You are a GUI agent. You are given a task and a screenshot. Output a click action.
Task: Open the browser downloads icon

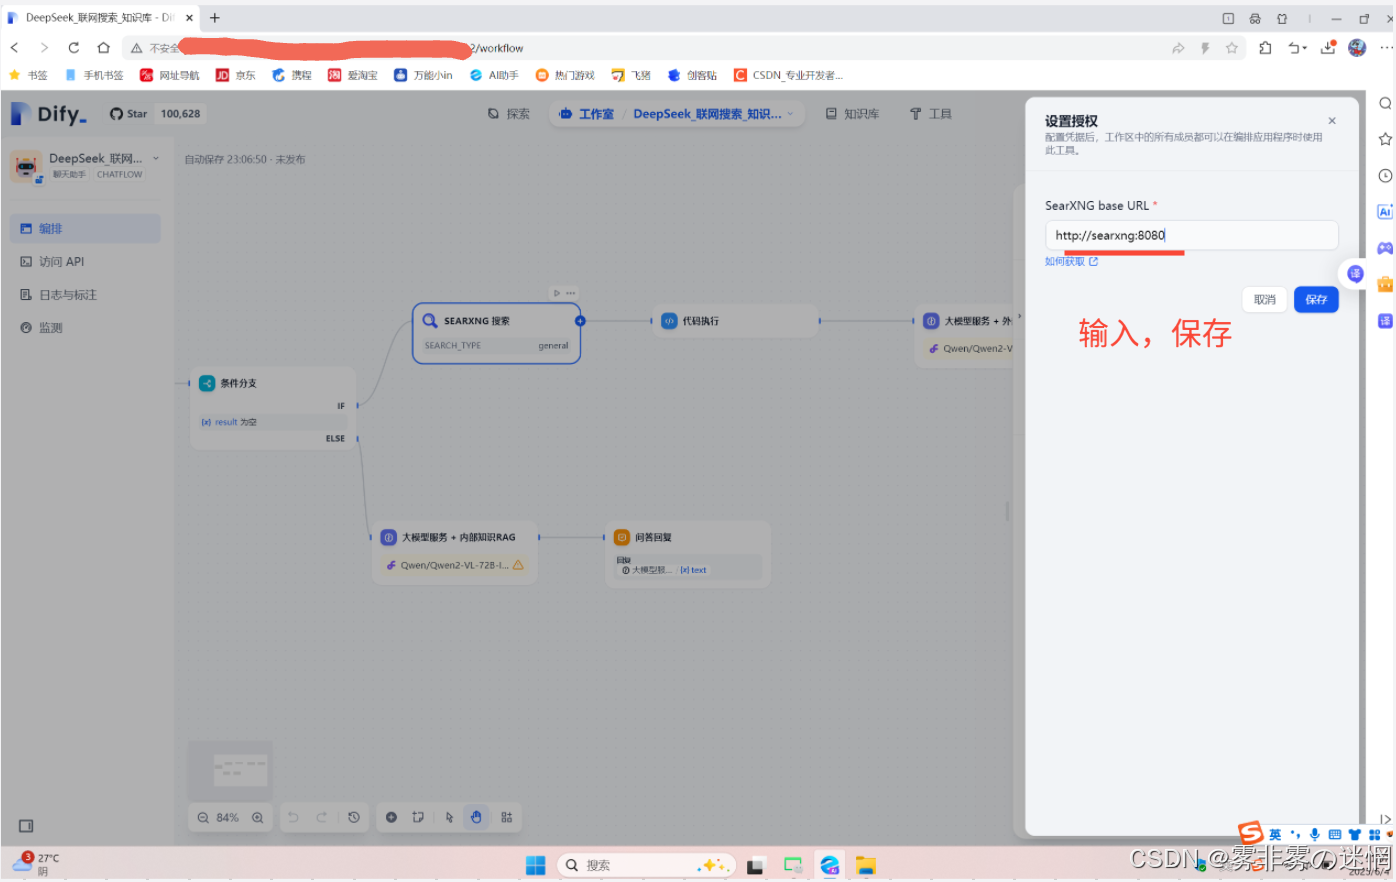tap(1328, 47)
